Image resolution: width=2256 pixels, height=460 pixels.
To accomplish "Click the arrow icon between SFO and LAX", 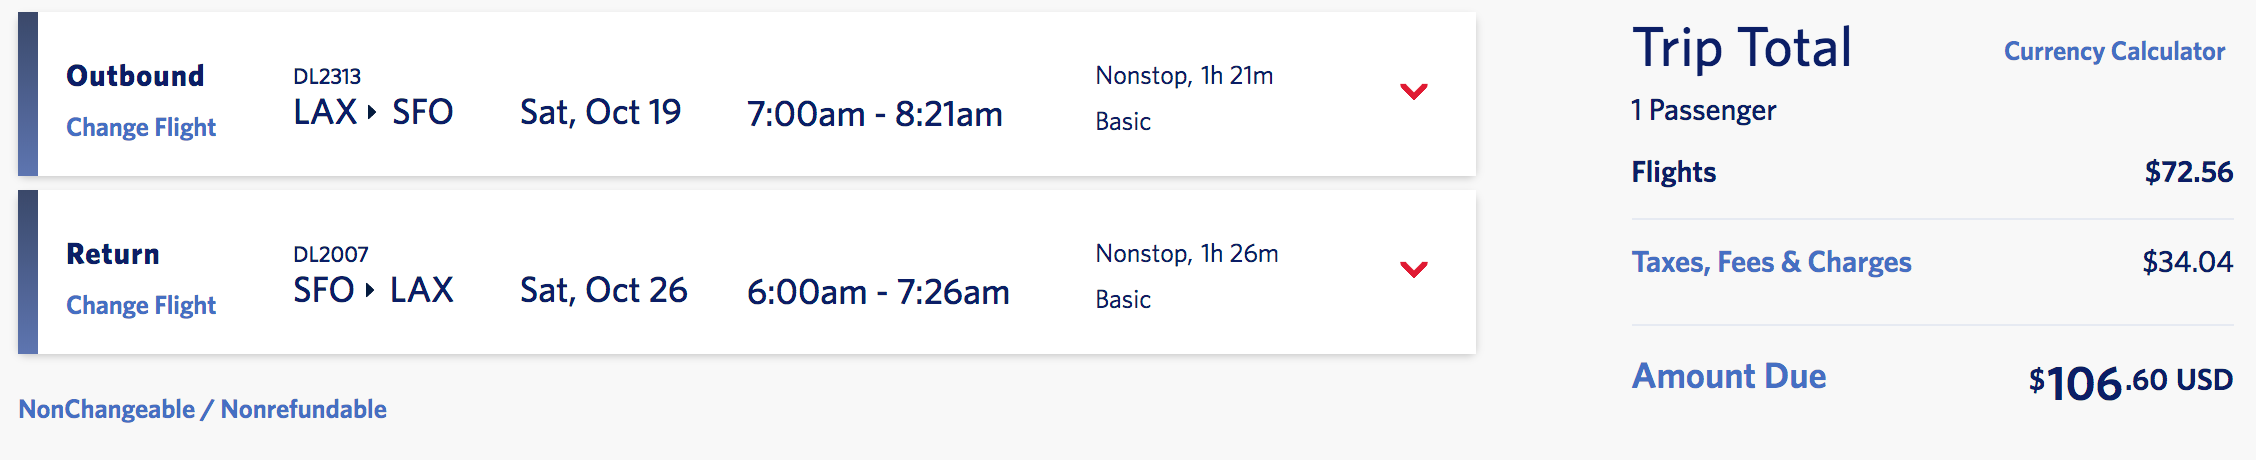I will point(370,290).
